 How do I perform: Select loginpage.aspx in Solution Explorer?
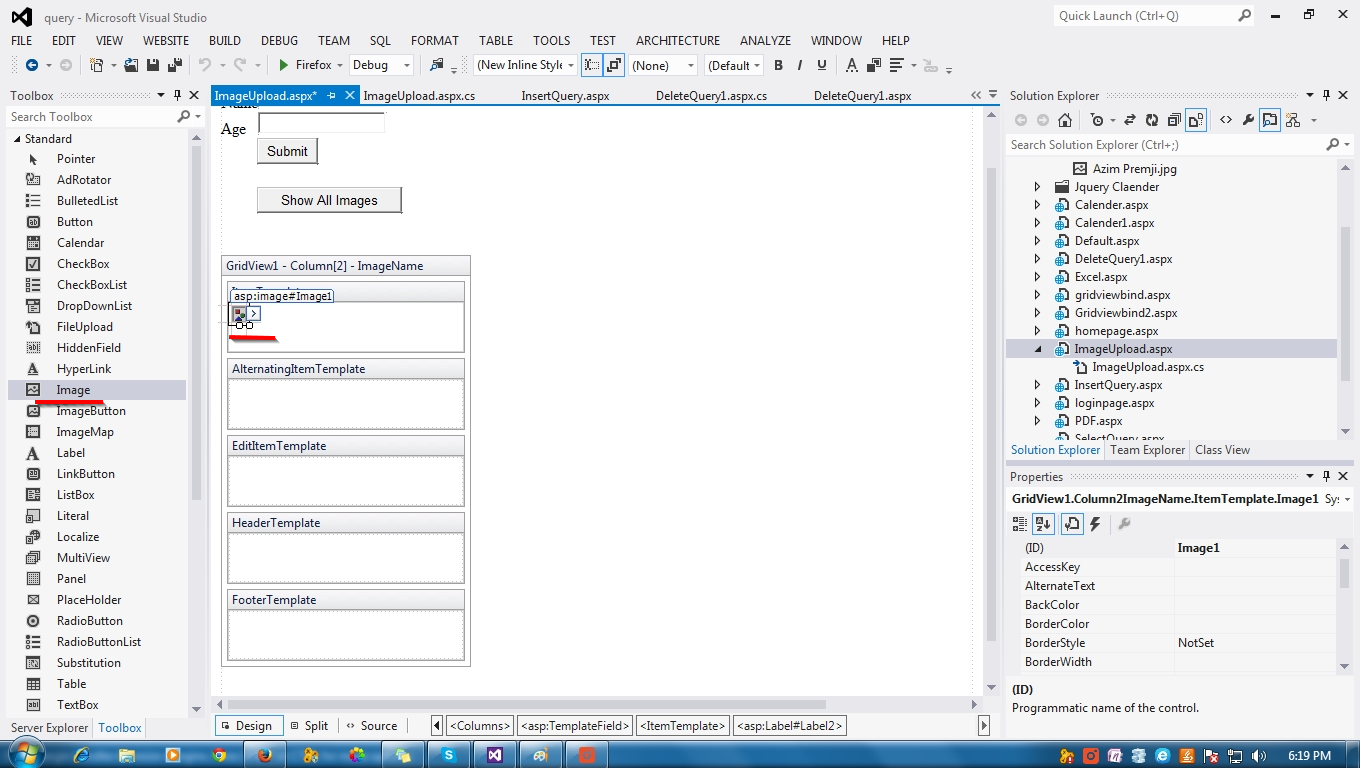[x=1114, y=403]
